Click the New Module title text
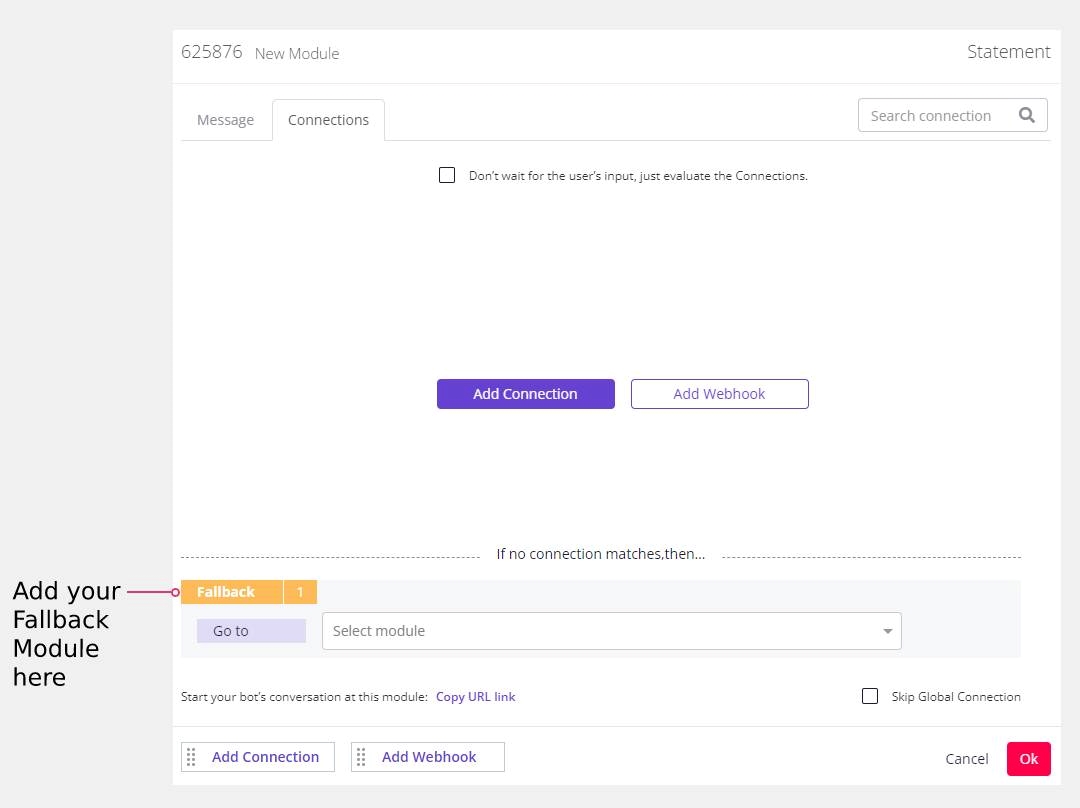The height and width of the screenshot is (808, 1080). 297,53
